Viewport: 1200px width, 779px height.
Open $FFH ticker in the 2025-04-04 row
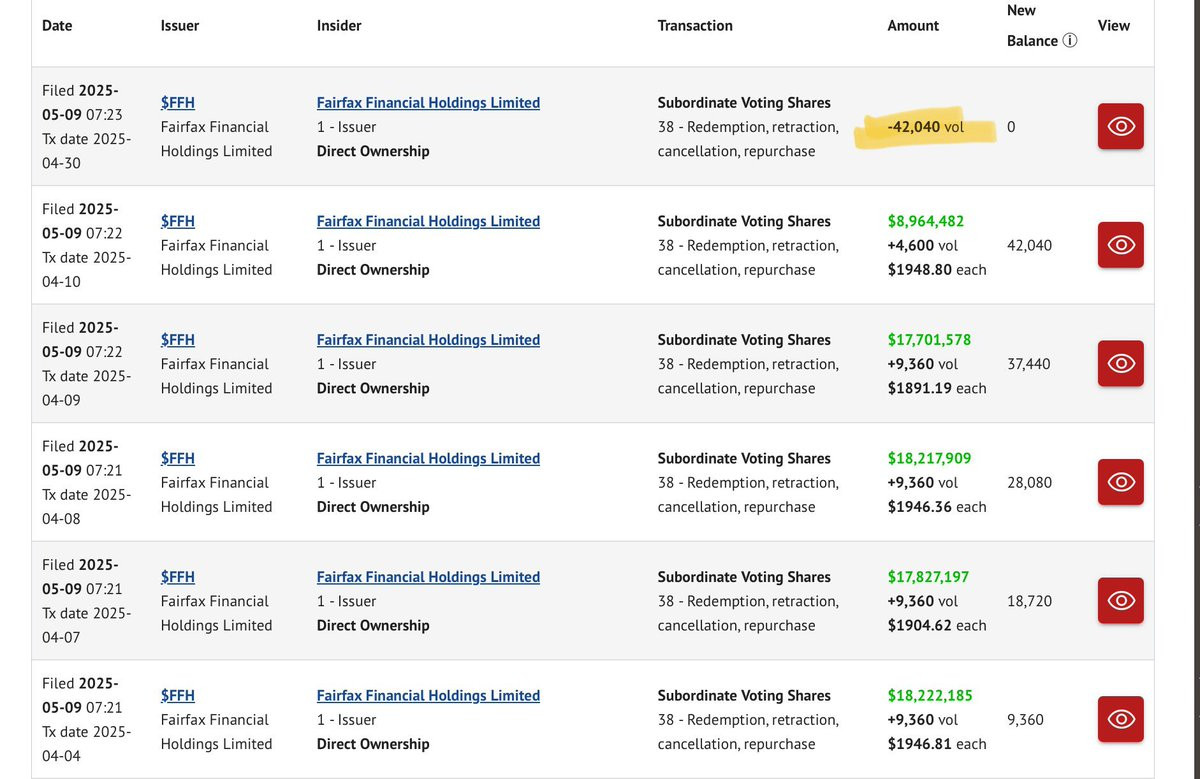pyautogui.click(x=178, y=695)
